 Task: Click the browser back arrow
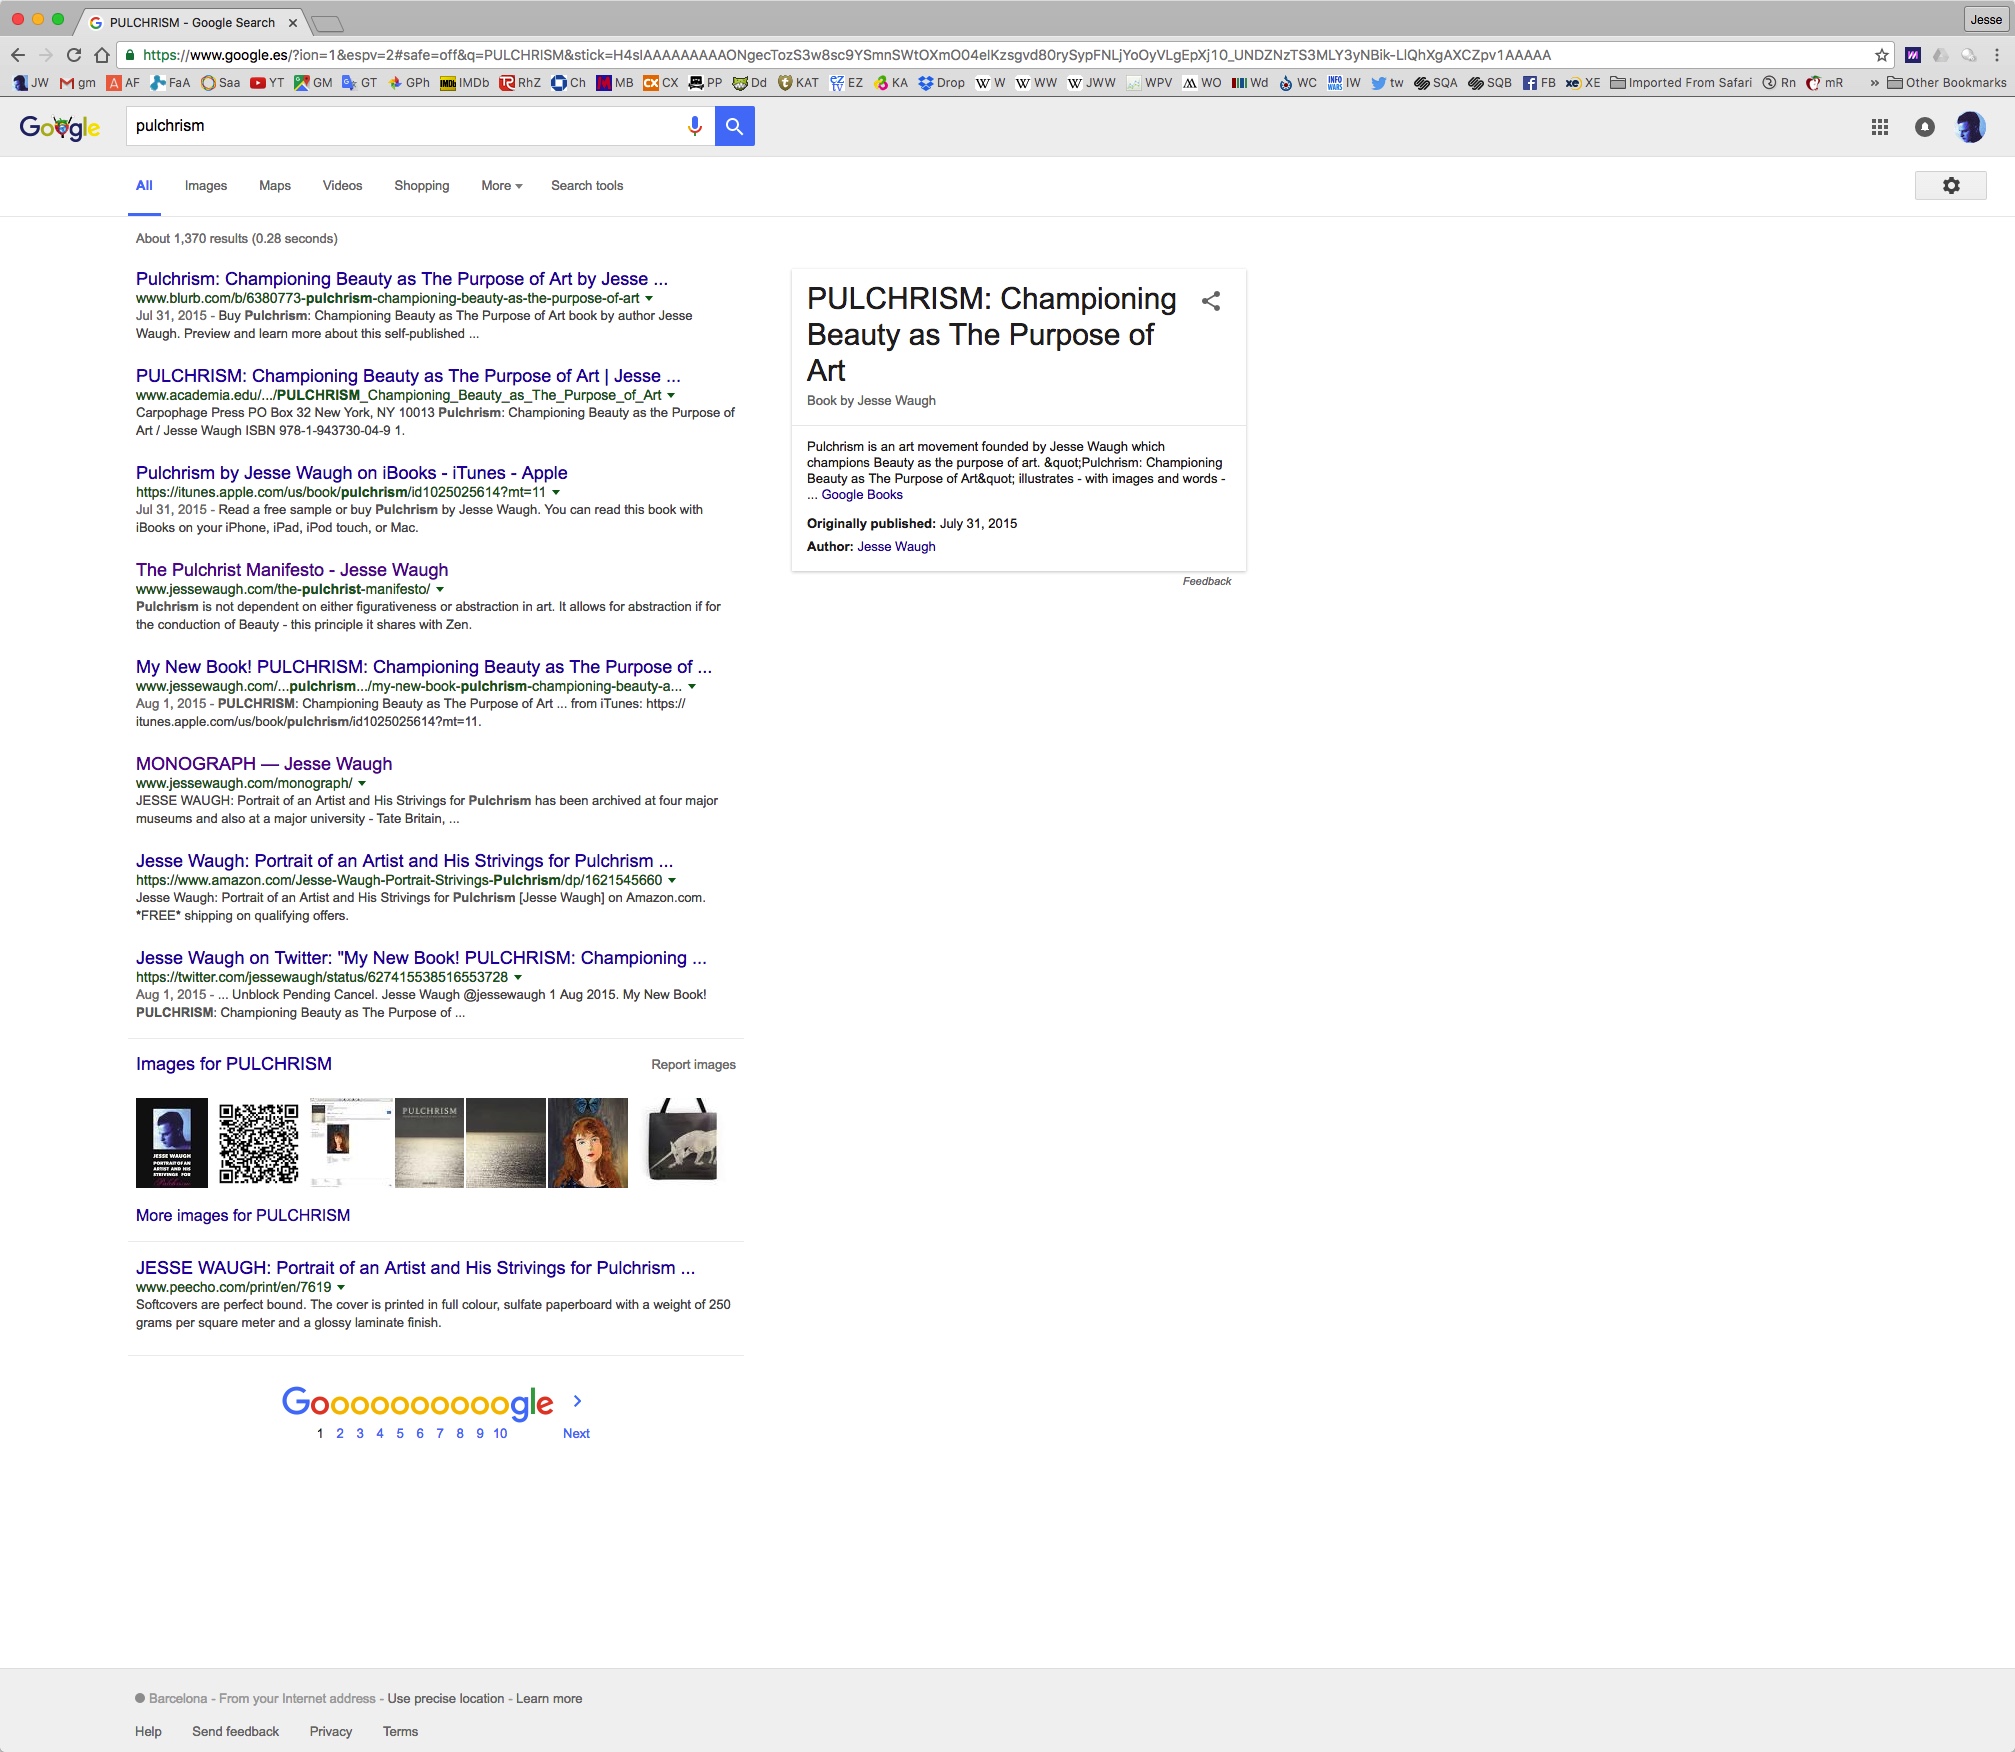[x=18, y=55]
